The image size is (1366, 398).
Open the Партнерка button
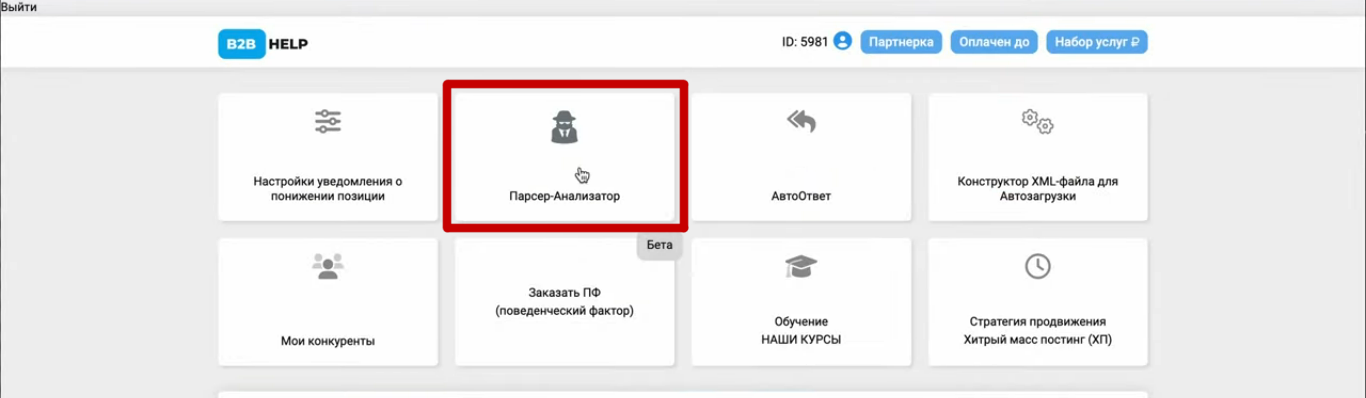[901, 42]
